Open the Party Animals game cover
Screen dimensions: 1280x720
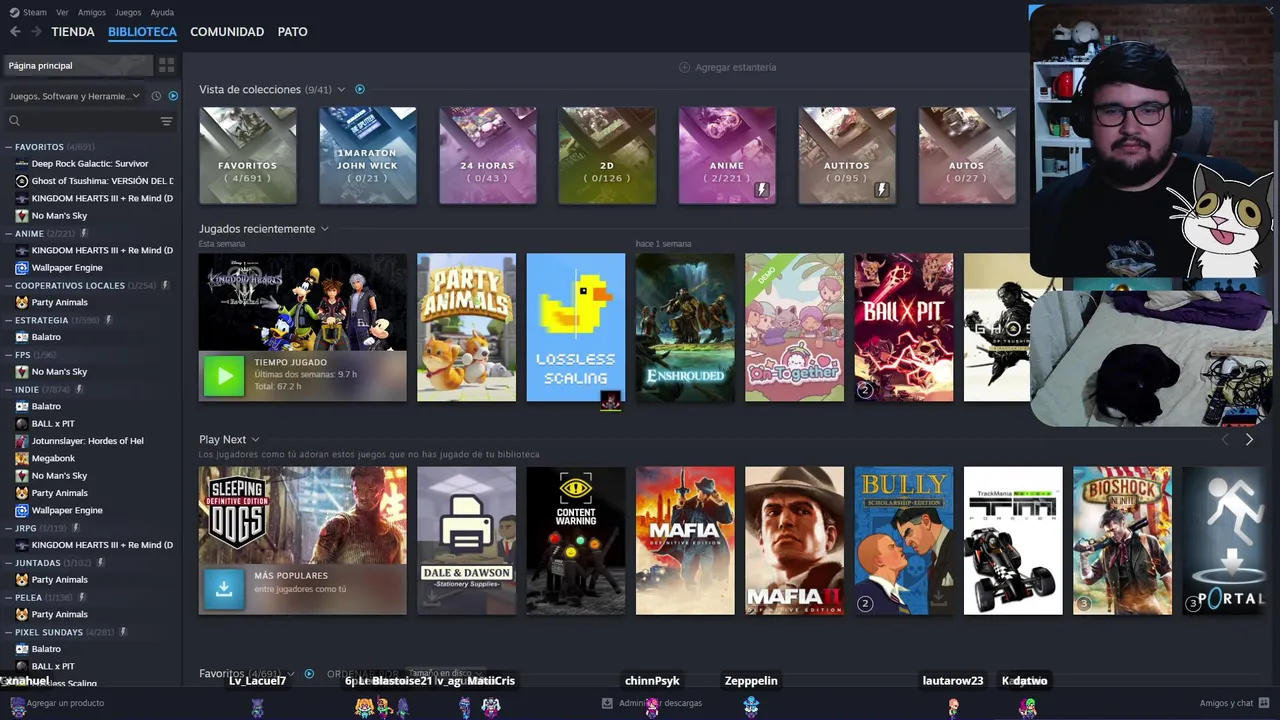(466, 327)
